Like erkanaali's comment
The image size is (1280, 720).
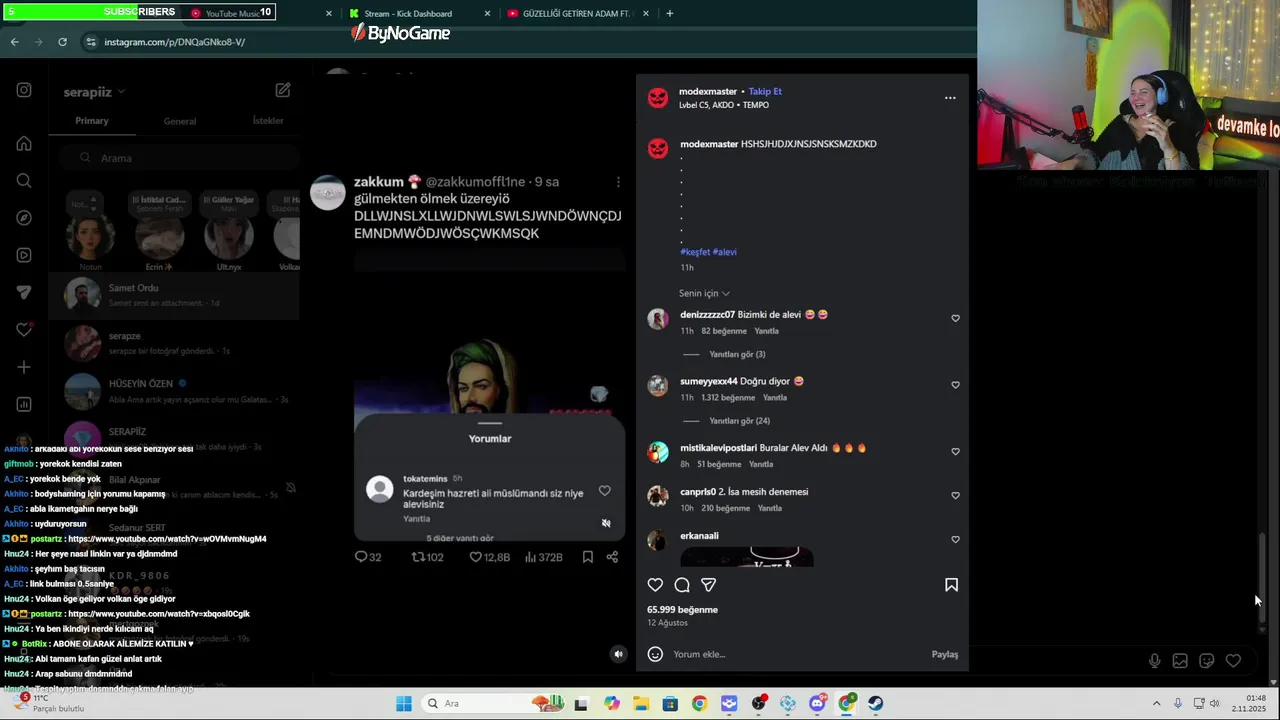tap(955, 540)
